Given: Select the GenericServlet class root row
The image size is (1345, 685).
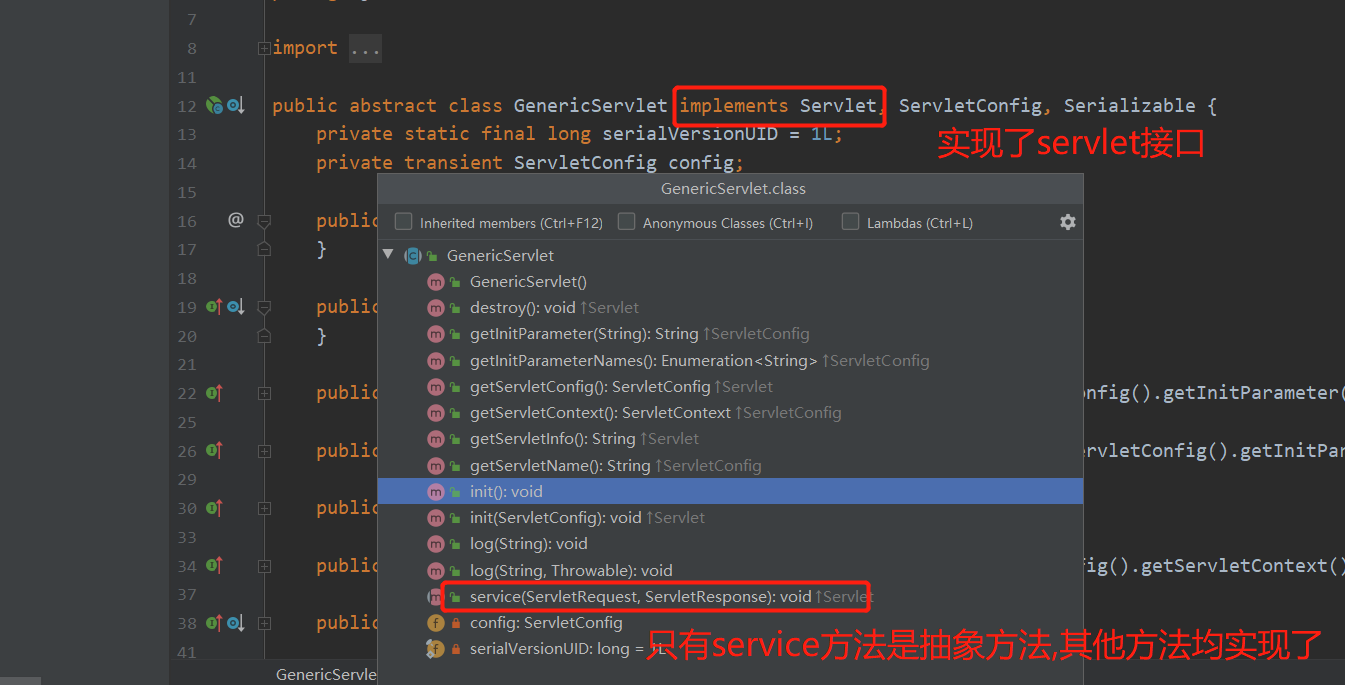Looking at the screenshot, I should tap(730, 255).
